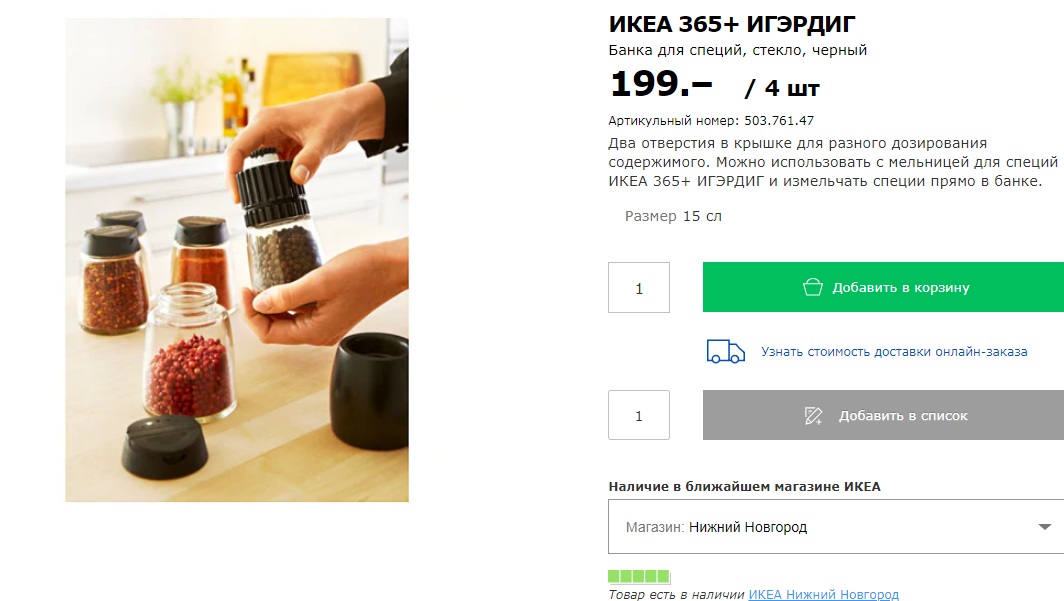Open the spice jar product photo
Viewport: 1064px width, 601px height.
point(237,260)
